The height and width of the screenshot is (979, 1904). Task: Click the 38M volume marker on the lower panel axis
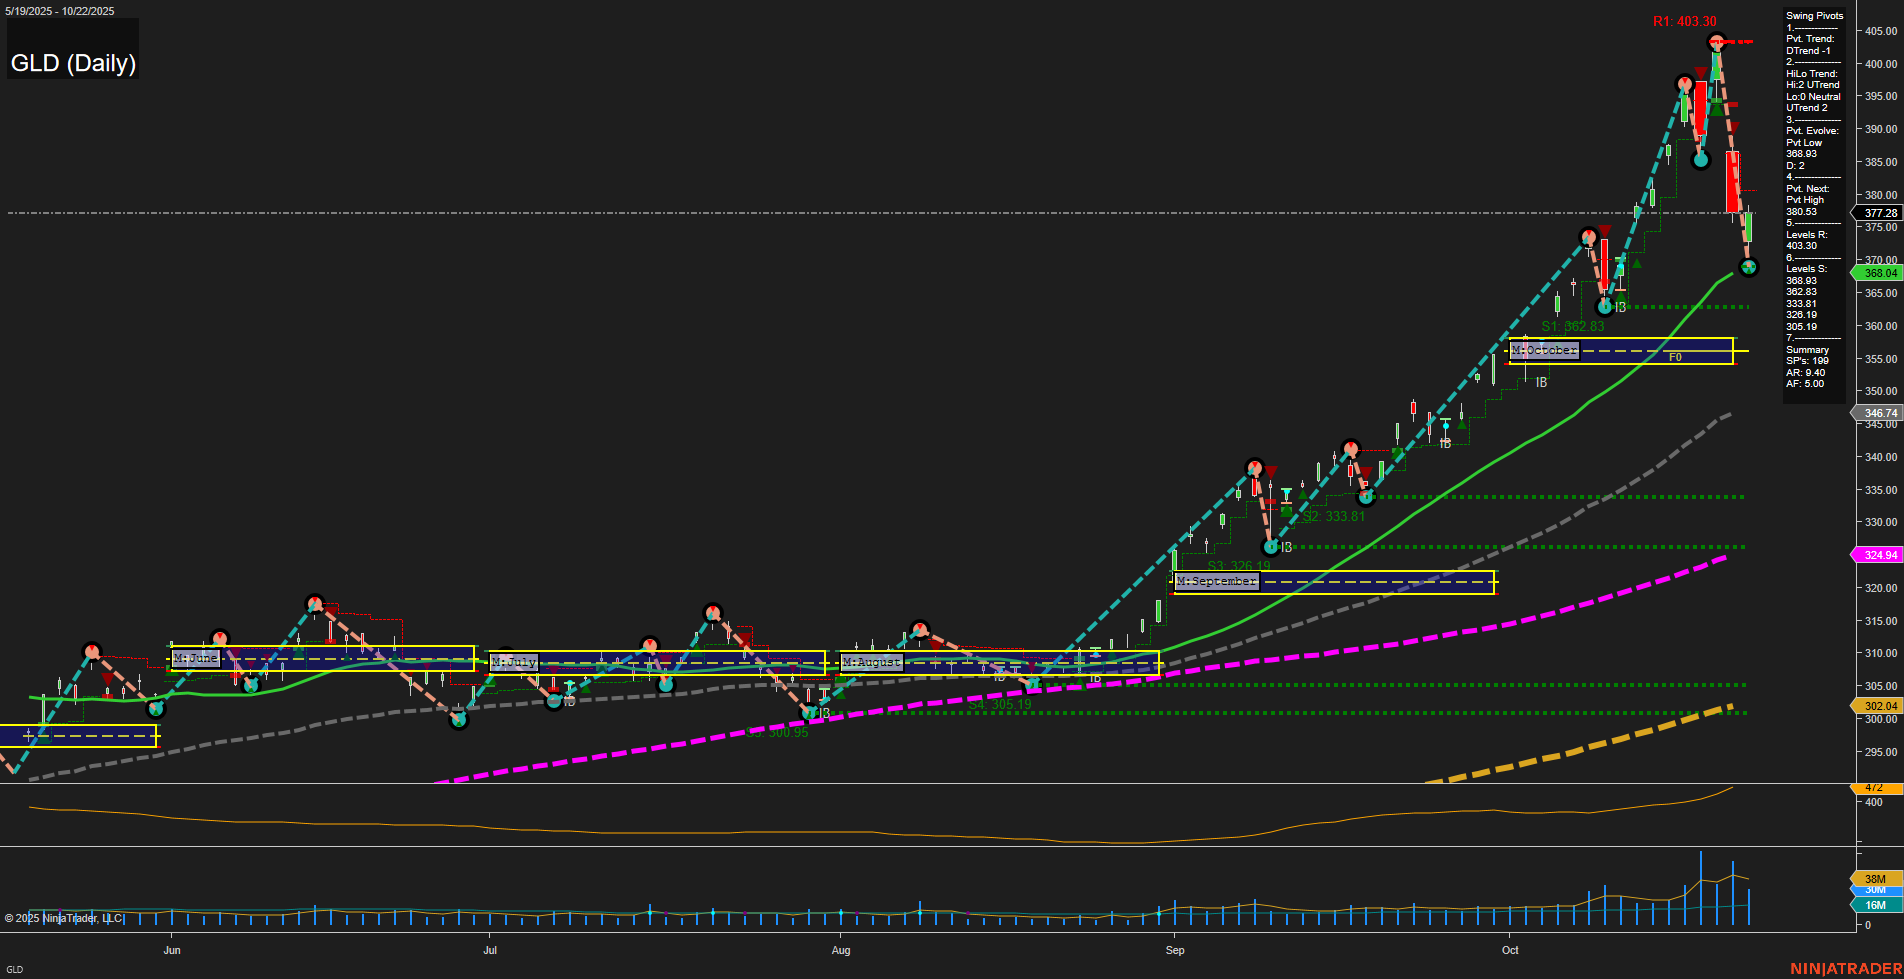[x=1874, y=878]
